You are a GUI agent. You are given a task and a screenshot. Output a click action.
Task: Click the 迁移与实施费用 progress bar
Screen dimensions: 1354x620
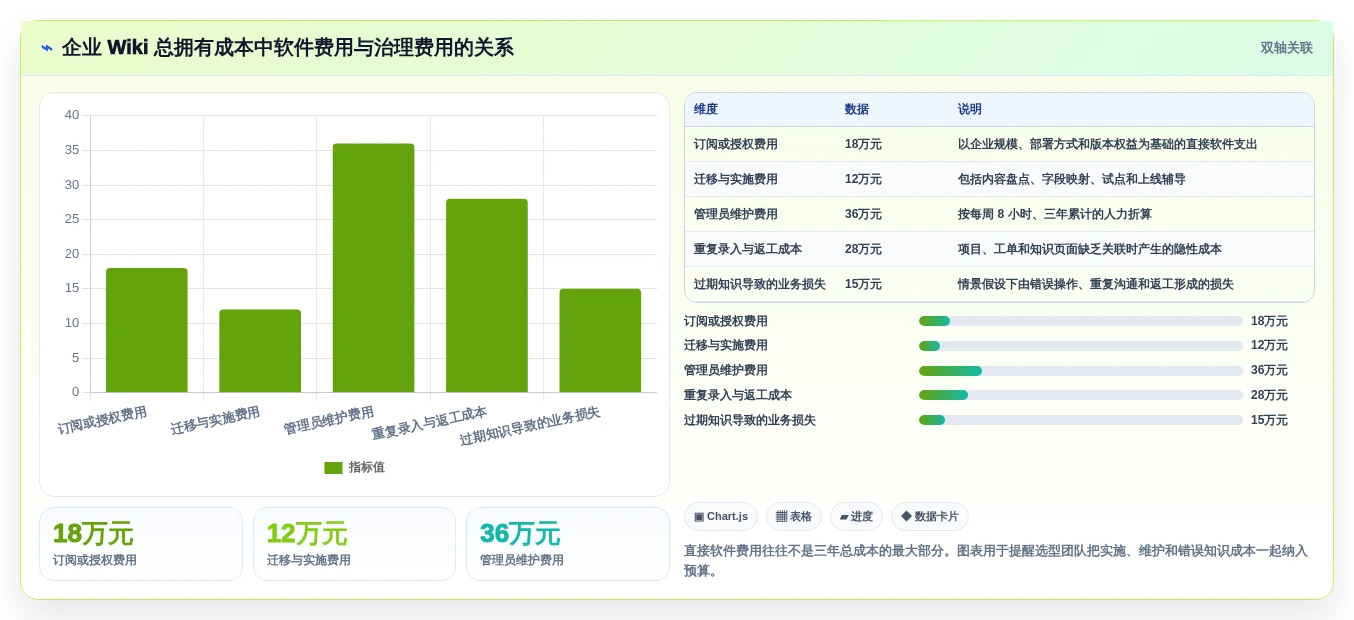(1081, 346)
